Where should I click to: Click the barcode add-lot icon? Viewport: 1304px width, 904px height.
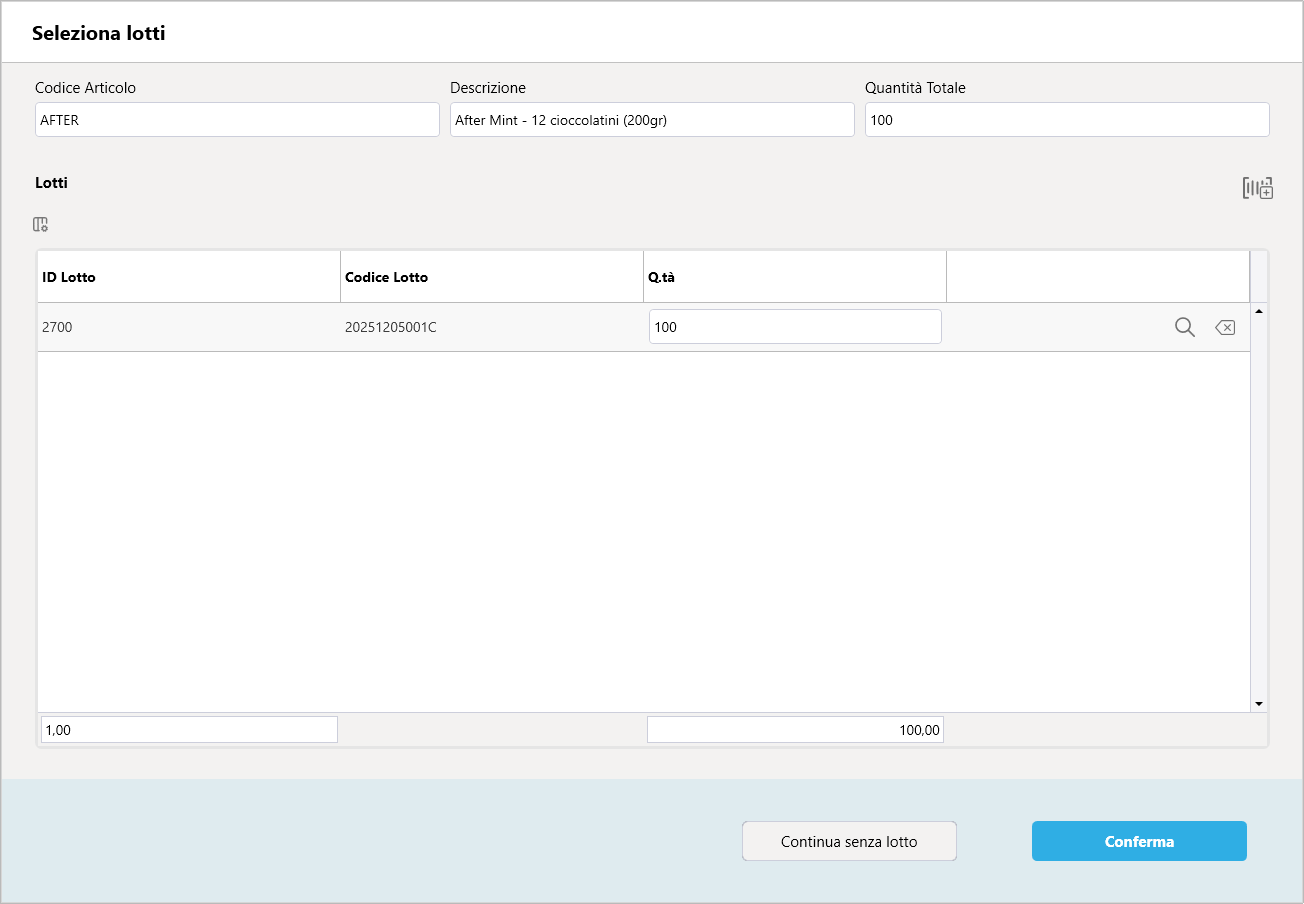tap(1257, 188)
